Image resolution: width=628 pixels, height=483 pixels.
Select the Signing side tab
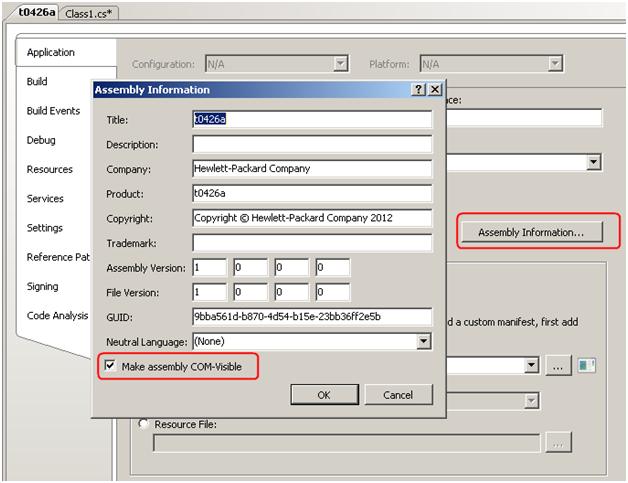pos(42,286)
